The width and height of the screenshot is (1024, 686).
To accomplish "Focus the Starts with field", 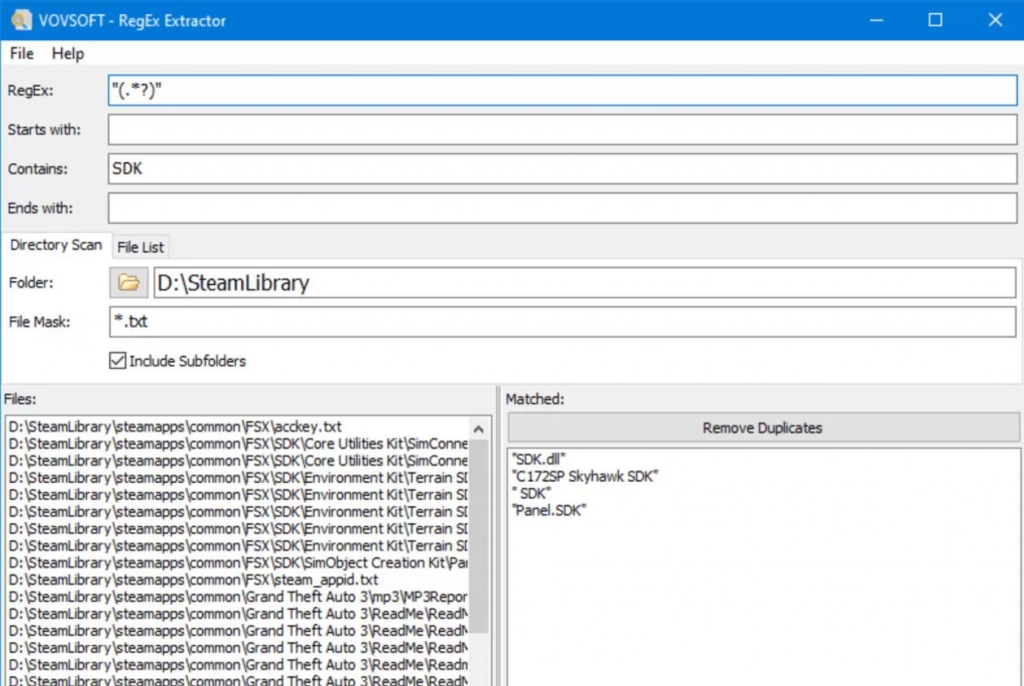I will coord(562,129).
